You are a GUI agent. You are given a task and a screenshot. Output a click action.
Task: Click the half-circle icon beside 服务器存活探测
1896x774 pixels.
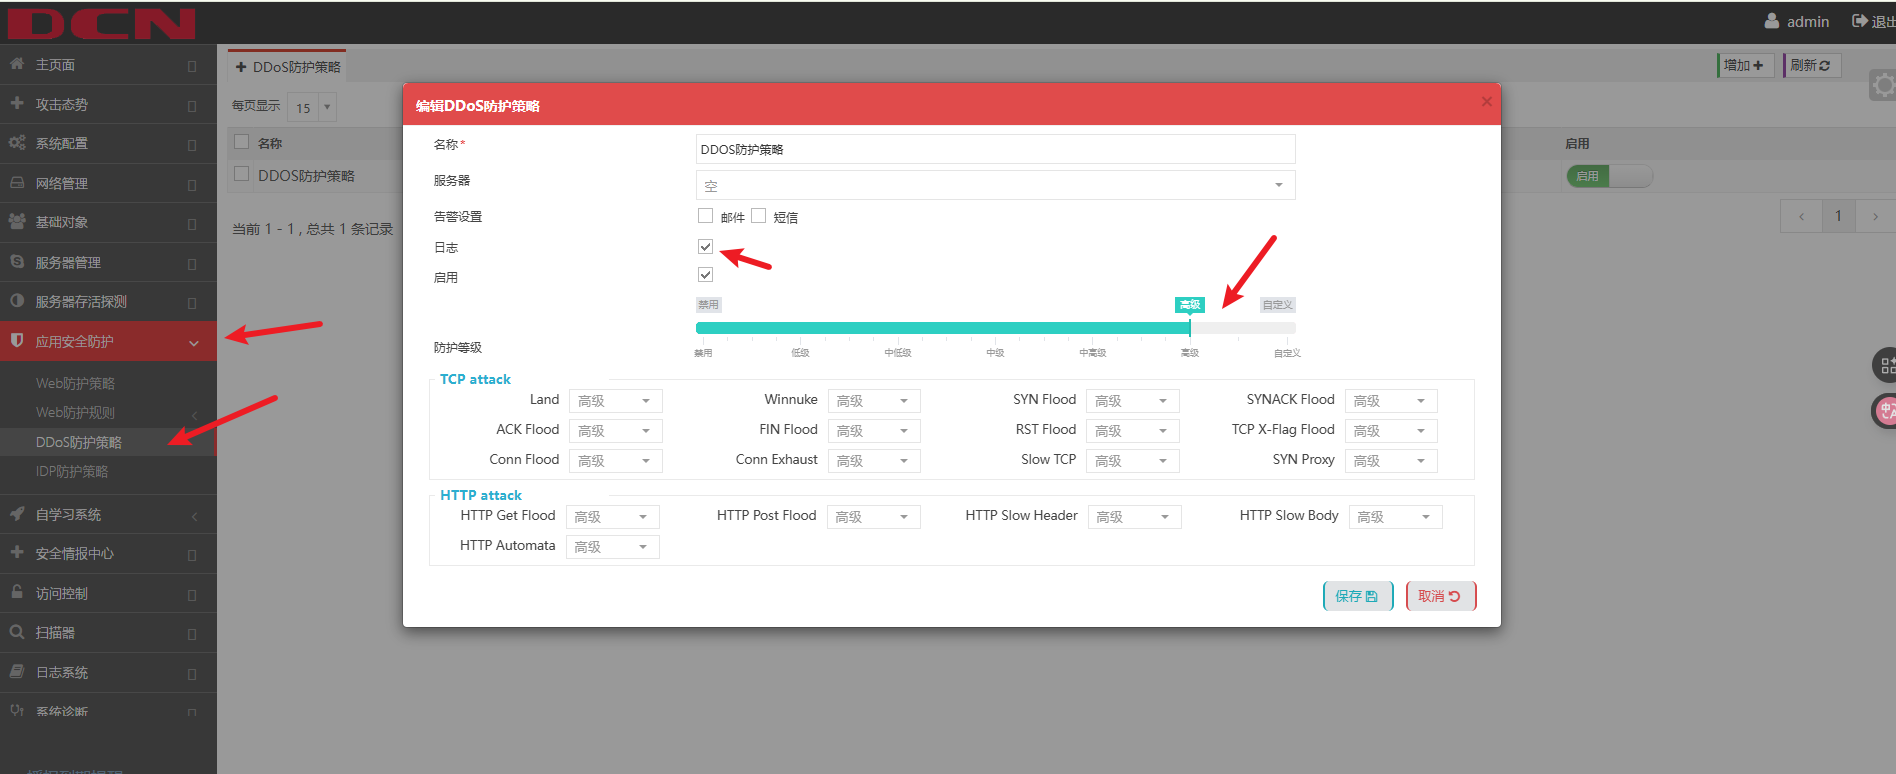(x=17, y=300)
